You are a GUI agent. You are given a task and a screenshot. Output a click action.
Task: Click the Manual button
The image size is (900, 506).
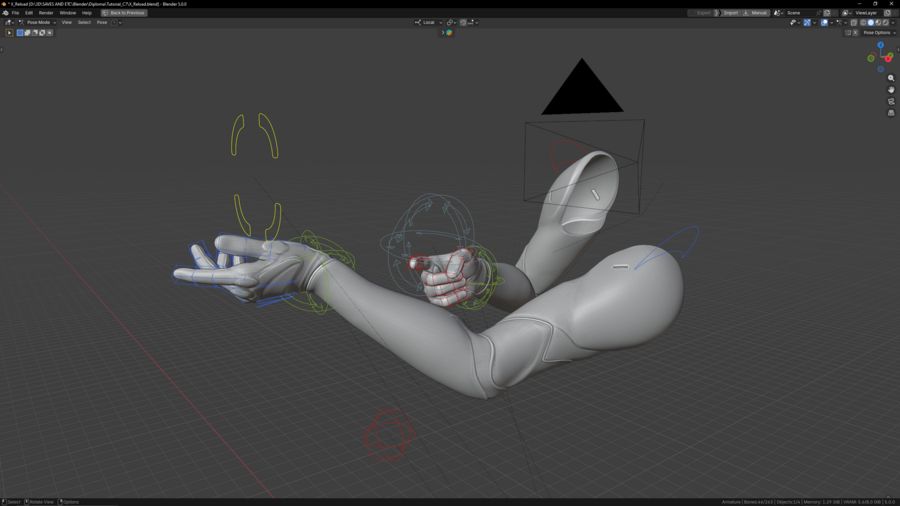coord(756,13)
